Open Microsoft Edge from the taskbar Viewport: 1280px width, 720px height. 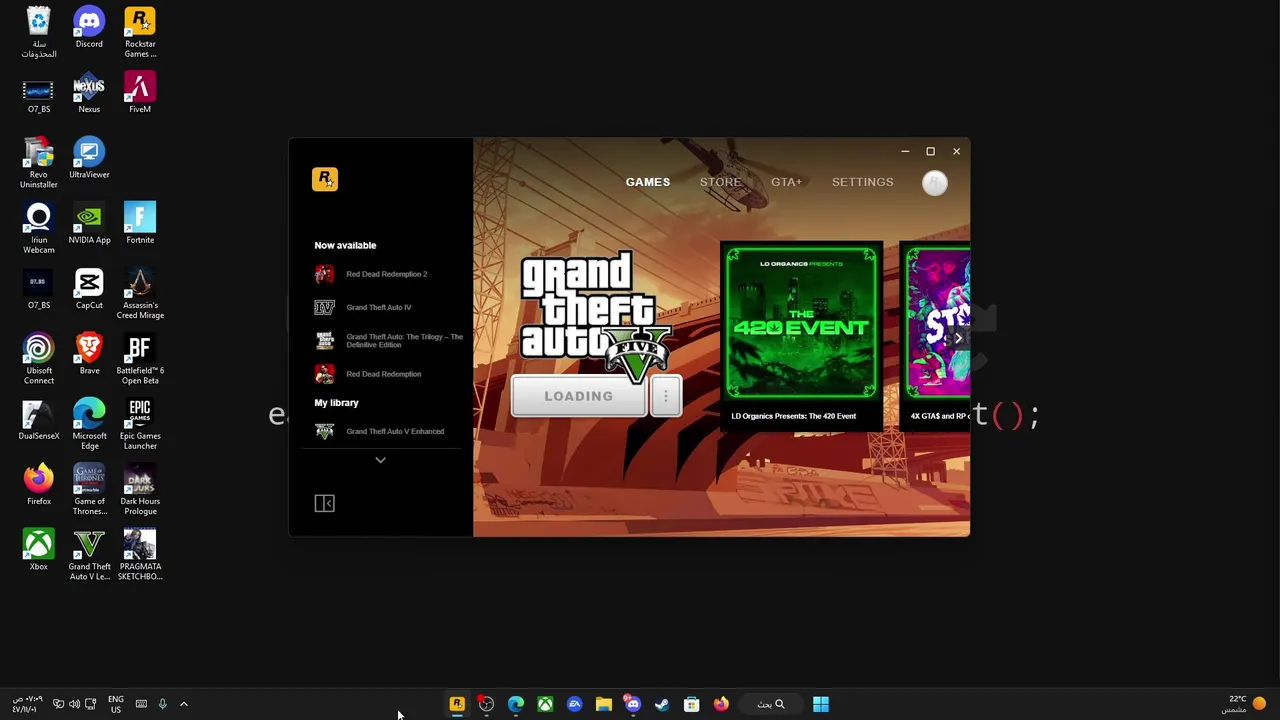tap(516, 704)
